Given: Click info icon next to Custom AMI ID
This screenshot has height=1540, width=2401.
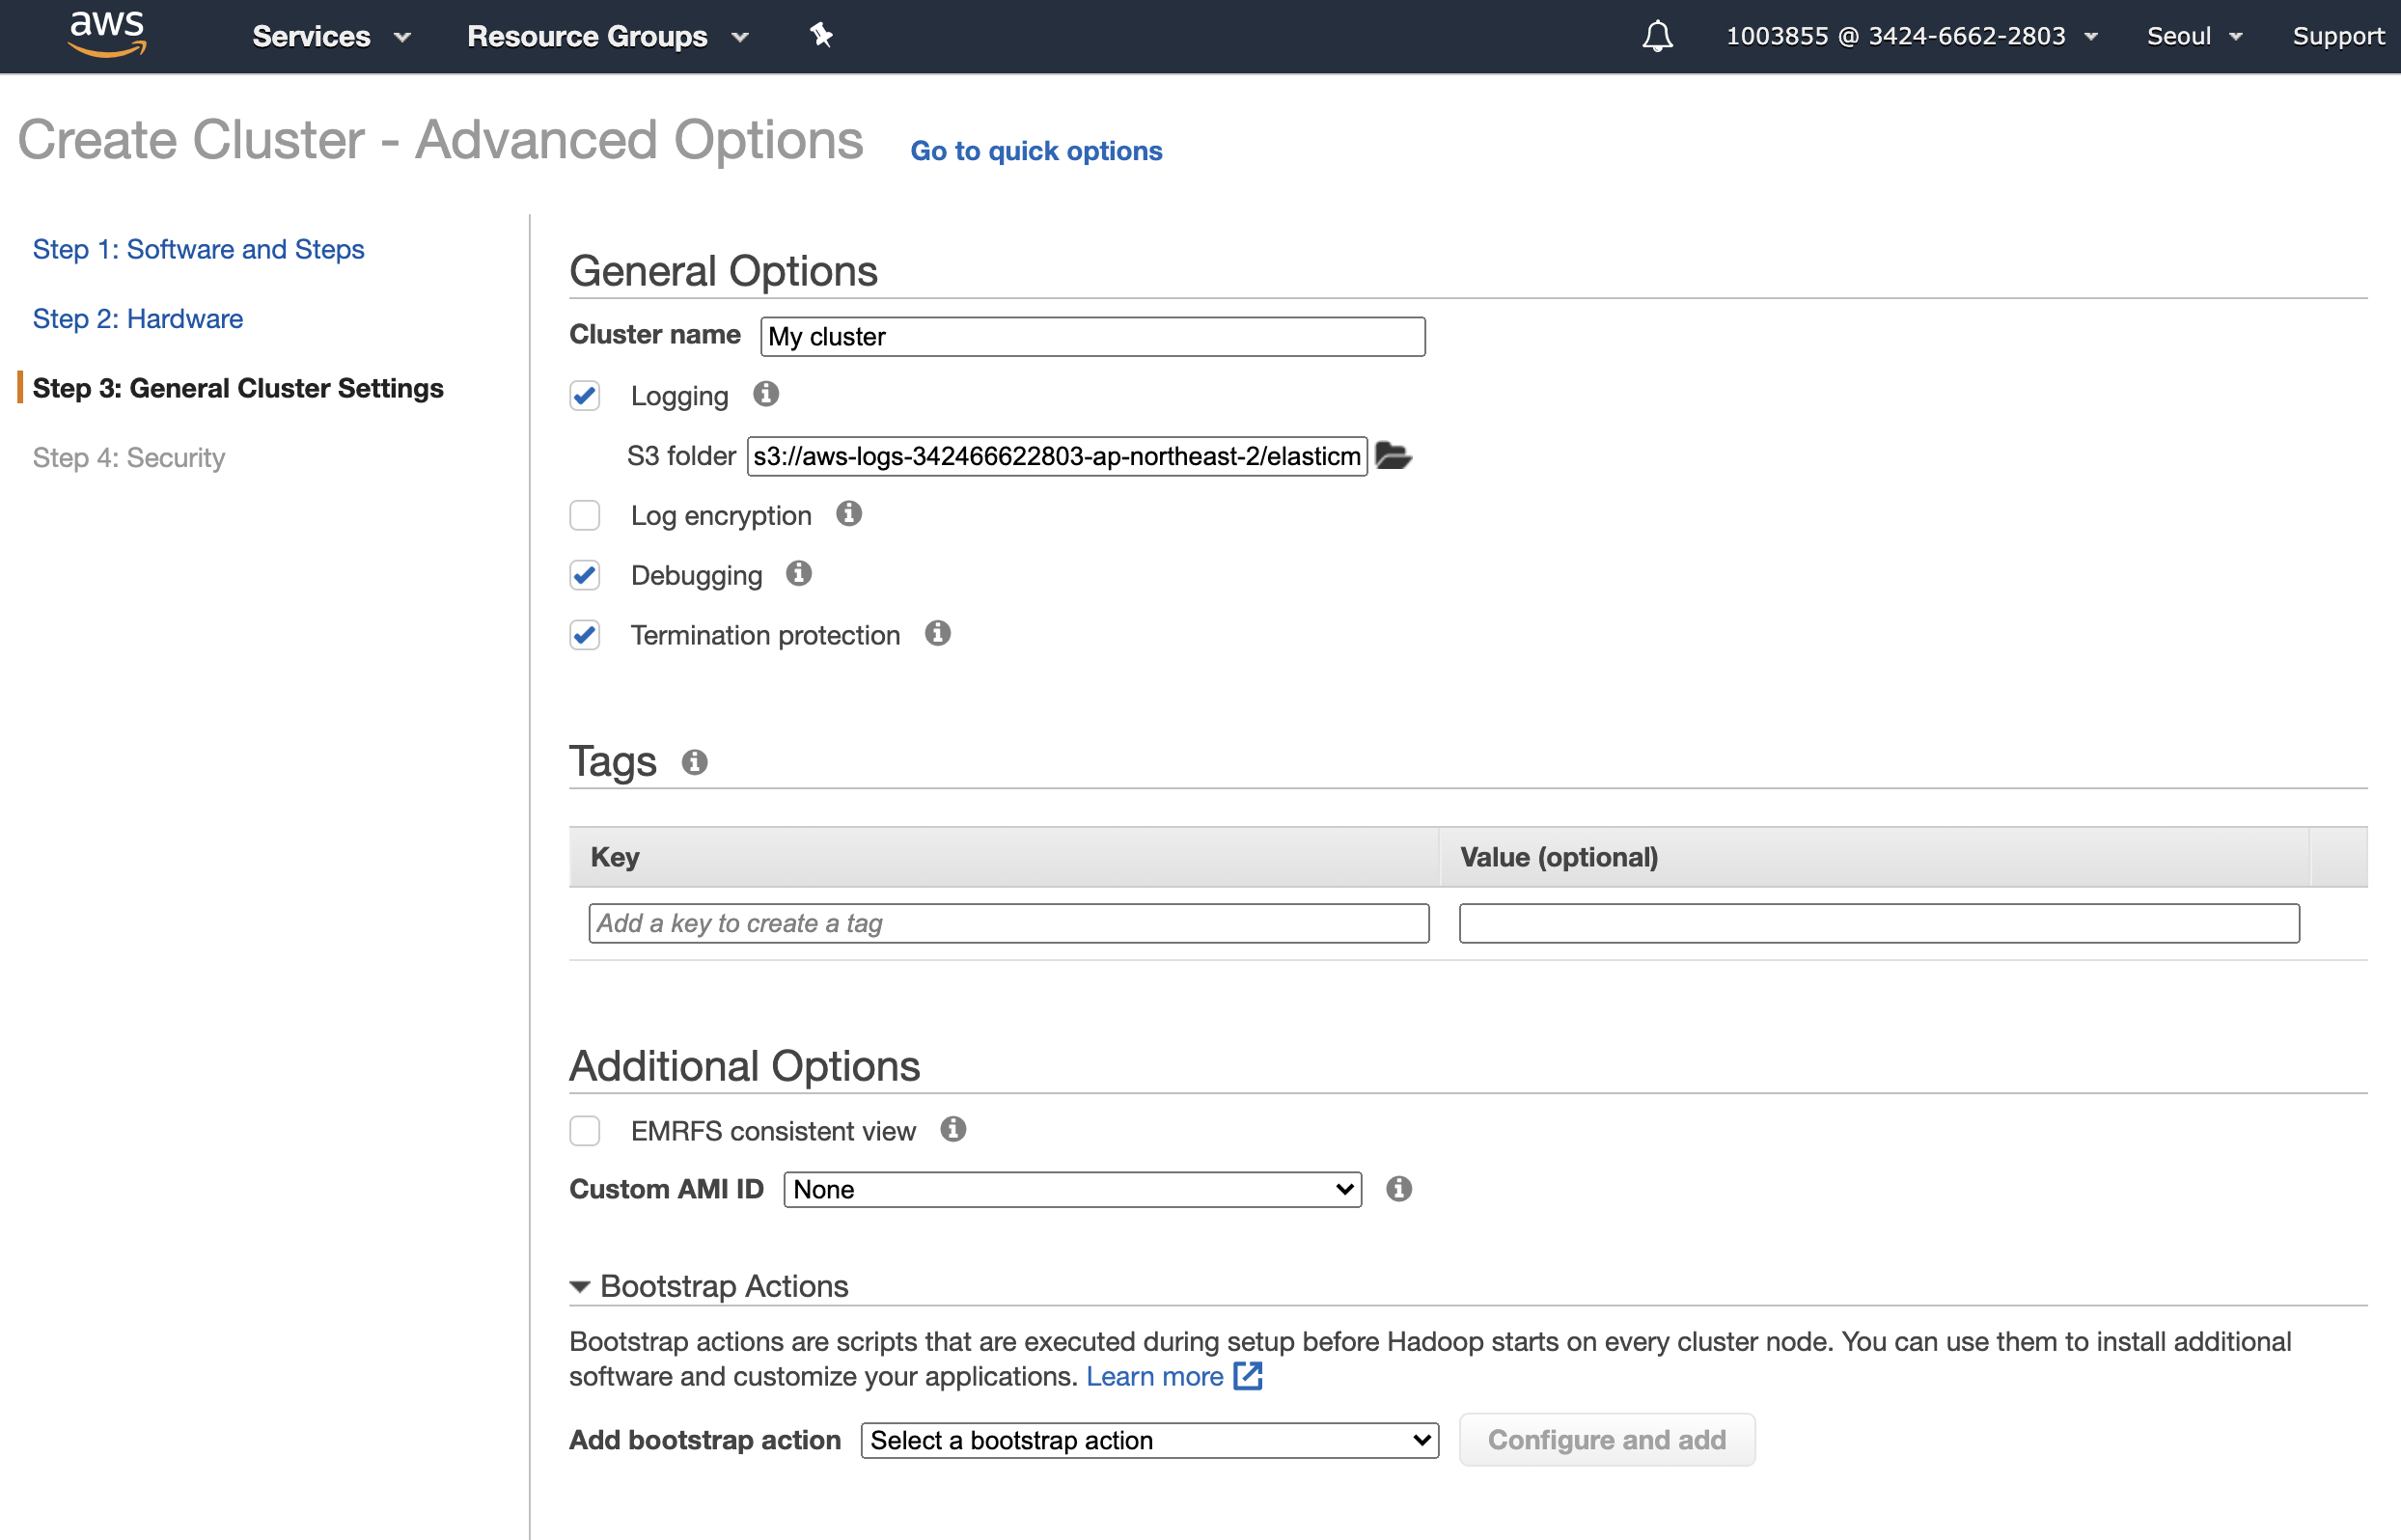Looking at the screenshot, I should 1399,1189.
